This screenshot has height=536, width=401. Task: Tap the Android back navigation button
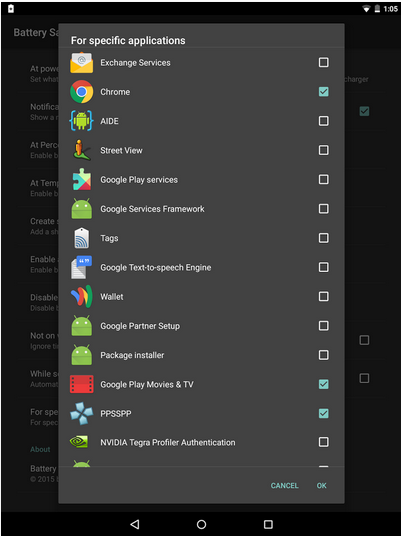[135, 524]
